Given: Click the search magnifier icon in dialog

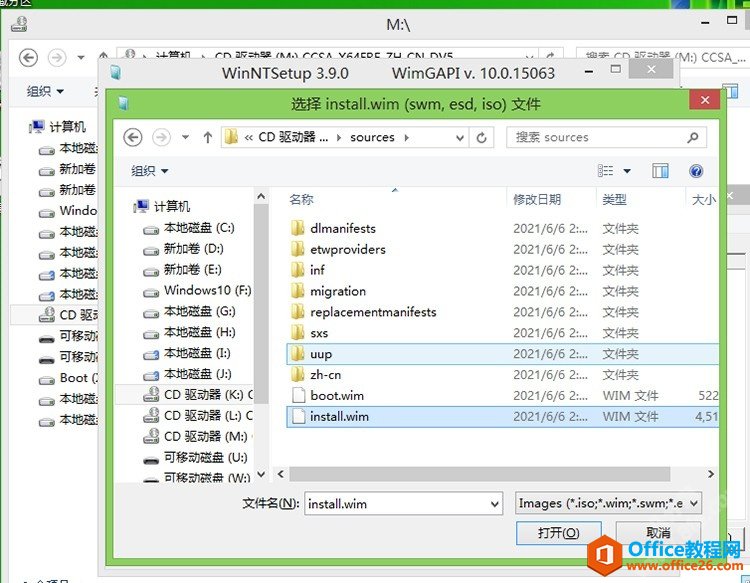Looking at the screenshot, I should click(693, 138).
